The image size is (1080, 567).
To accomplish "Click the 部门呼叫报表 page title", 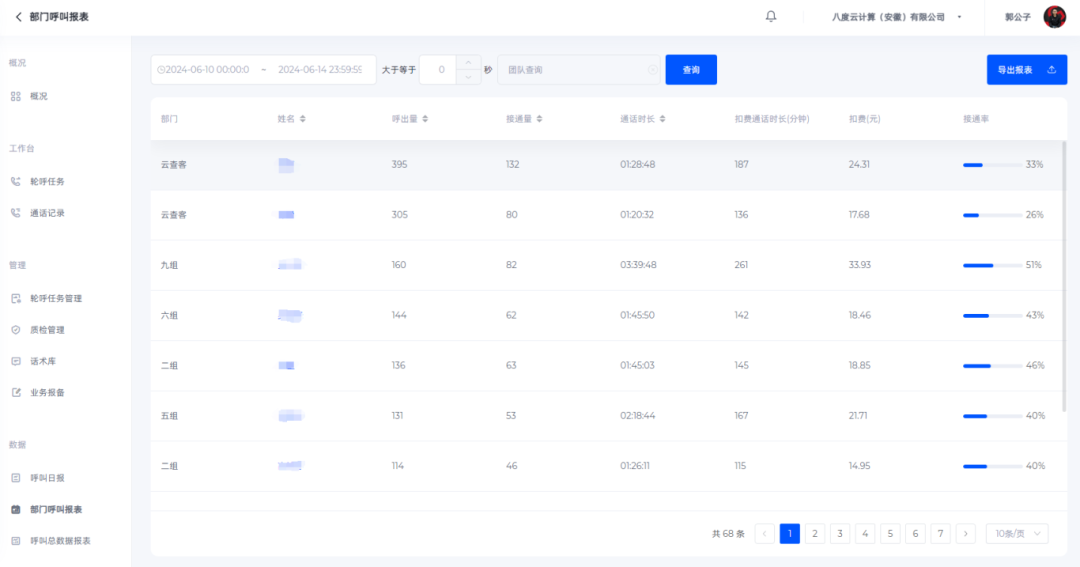I will point(59,17).
